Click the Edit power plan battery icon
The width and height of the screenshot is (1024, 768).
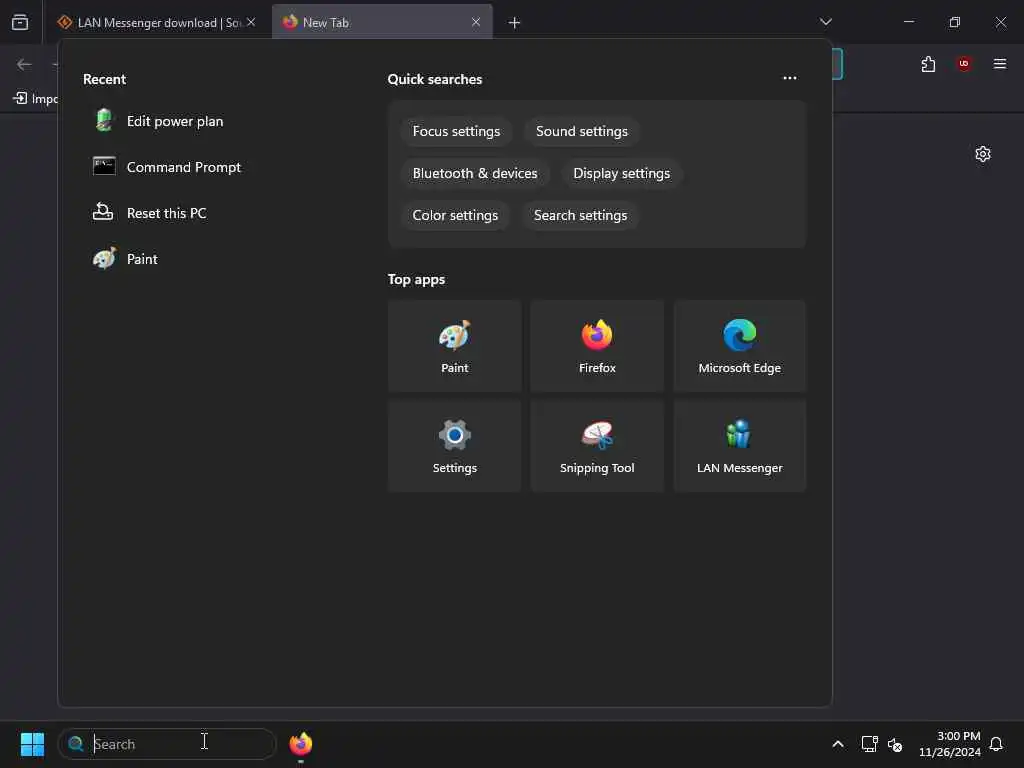point(104,121)
